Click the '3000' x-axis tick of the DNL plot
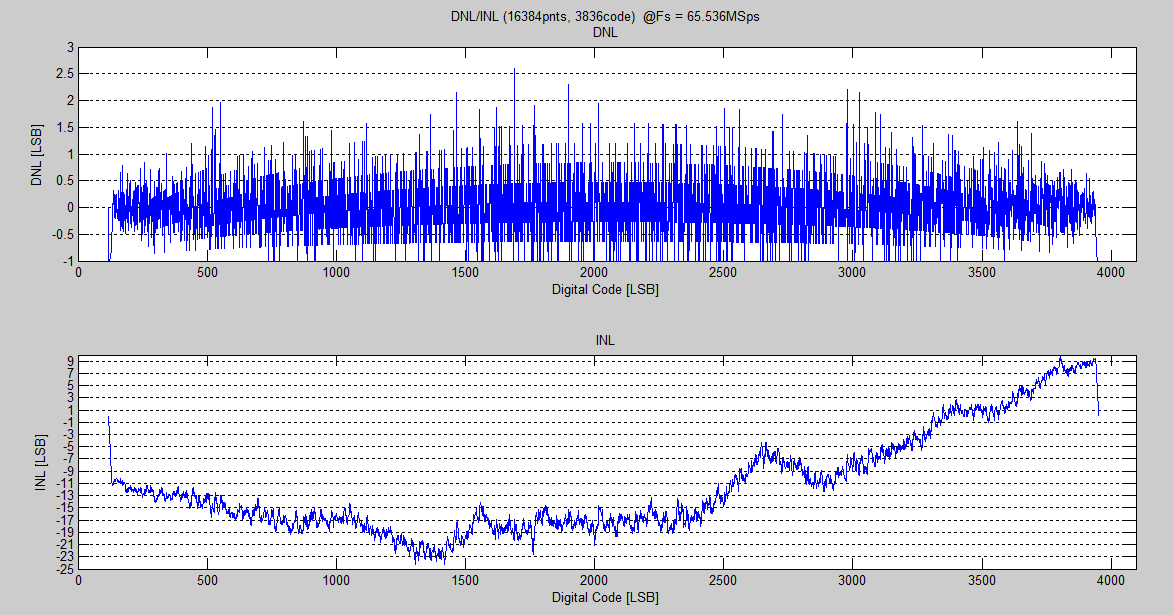The height and width of the screenshot is (615, 1173). click(x=852, y=273)
